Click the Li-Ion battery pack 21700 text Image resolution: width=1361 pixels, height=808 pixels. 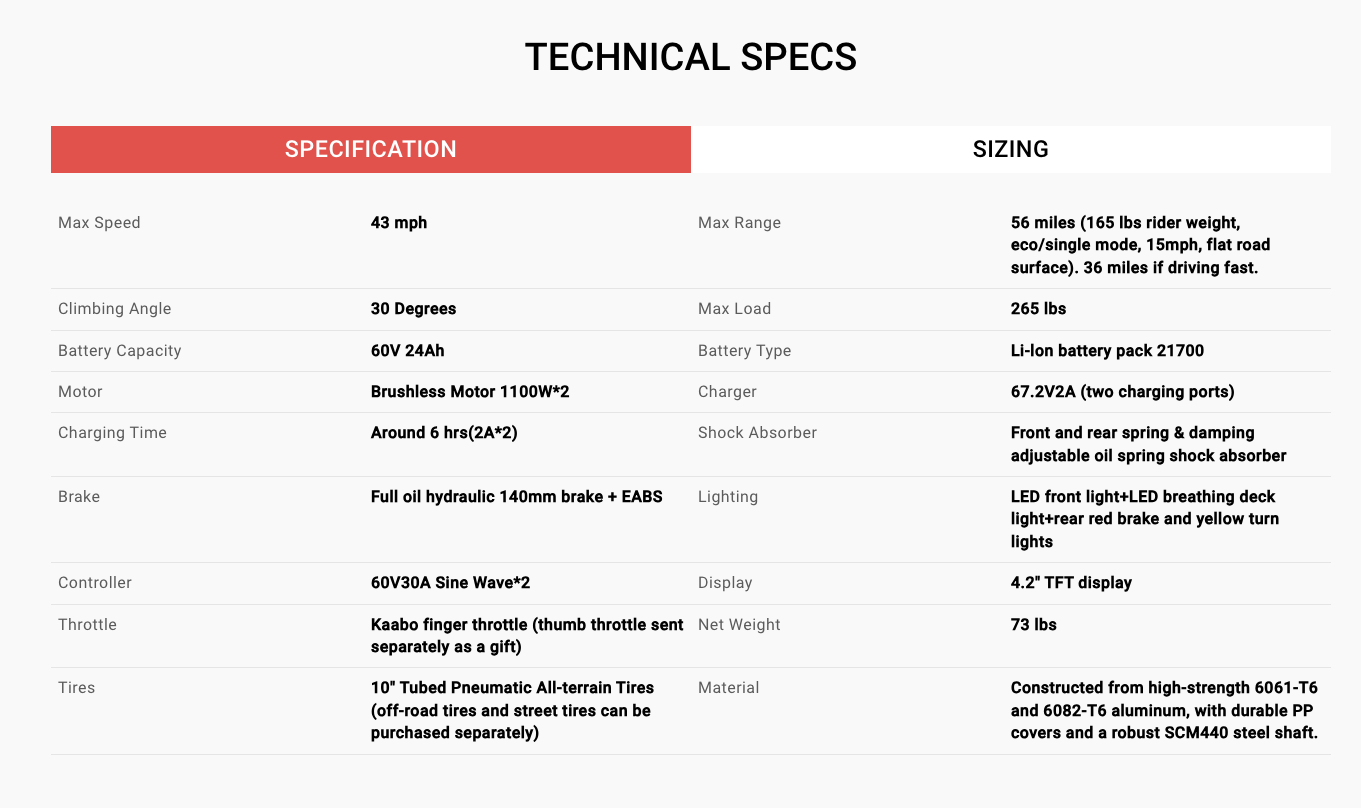pyautogui.click(x=1107, y=351)
